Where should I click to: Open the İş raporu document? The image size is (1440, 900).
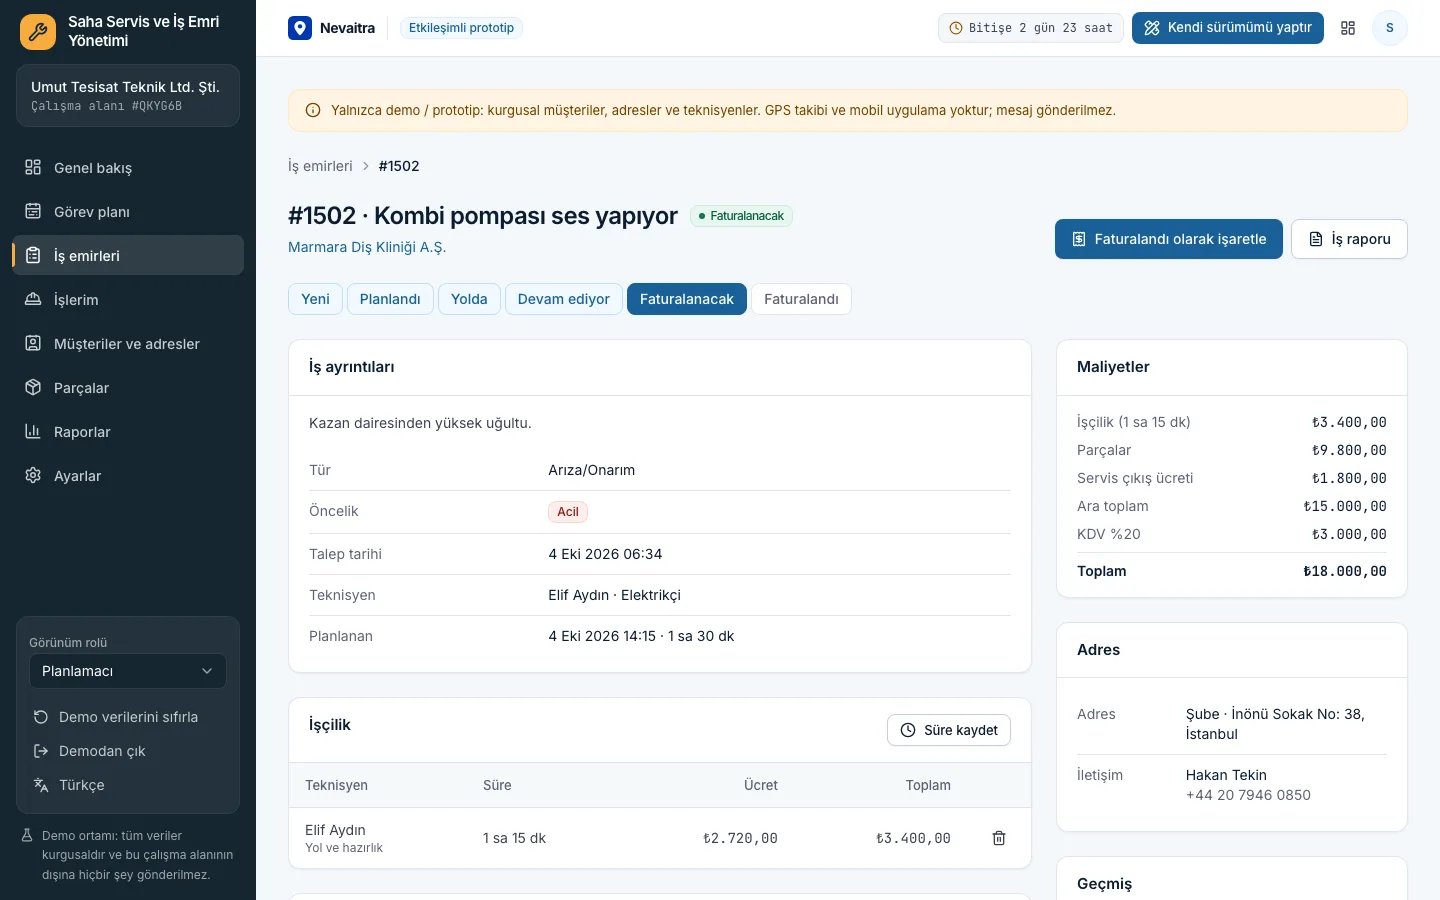pyautogui.click(x=1349, y=239)
